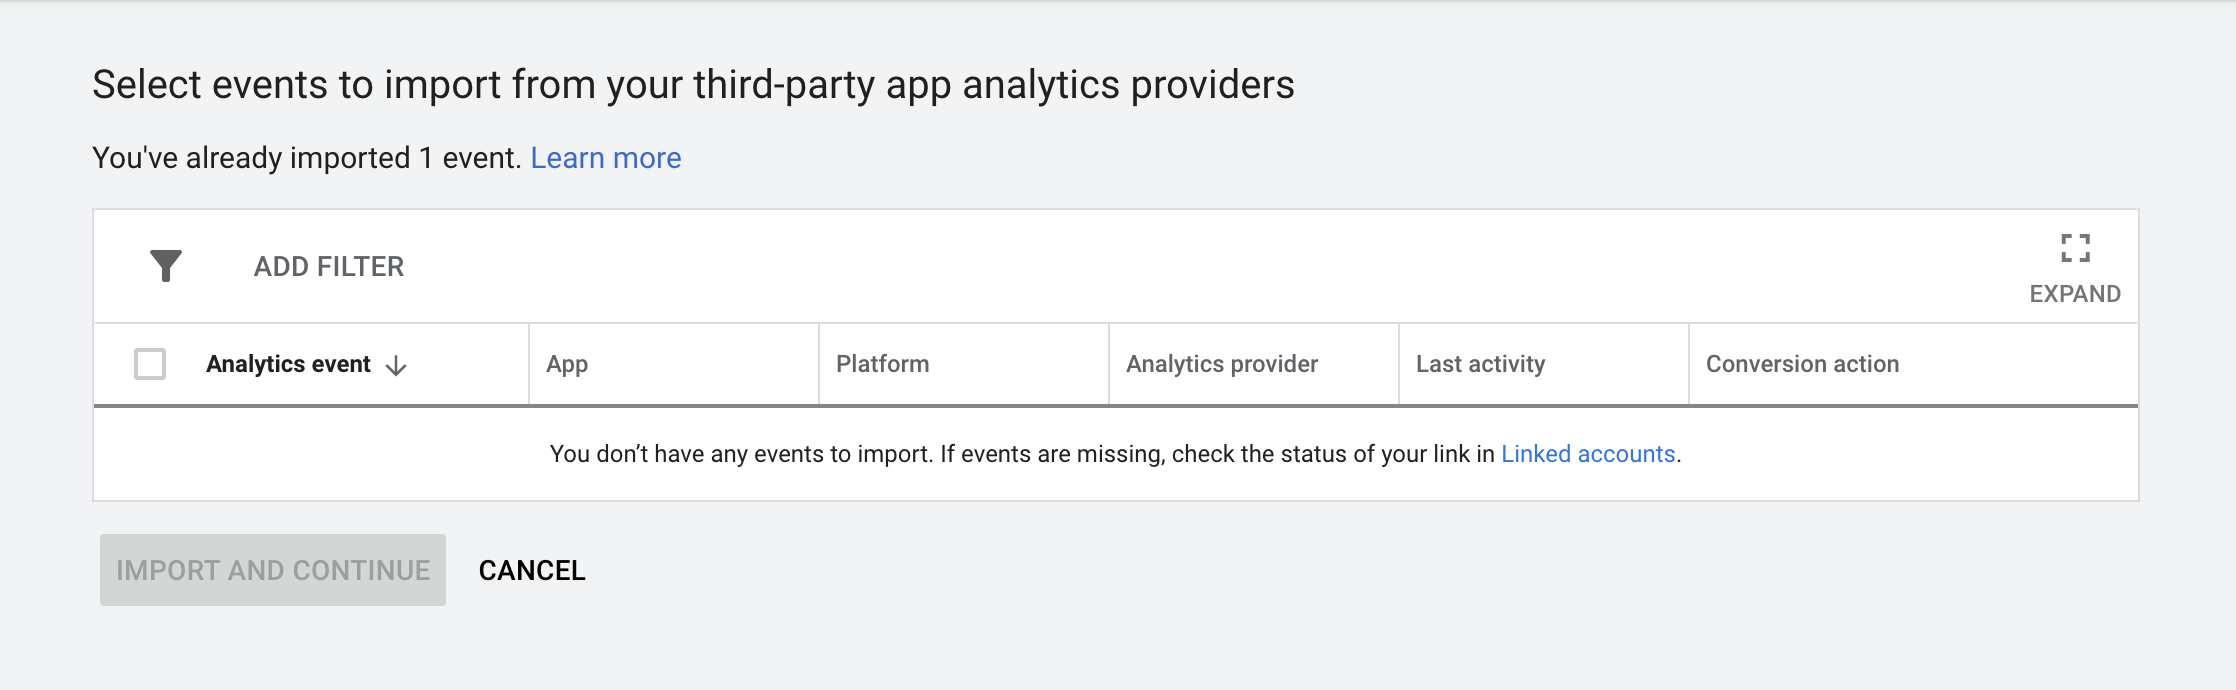Click the Conversion action column header
This screenshot has height=690, width=2236.
pyautogui.click(x=1803, y=364)
